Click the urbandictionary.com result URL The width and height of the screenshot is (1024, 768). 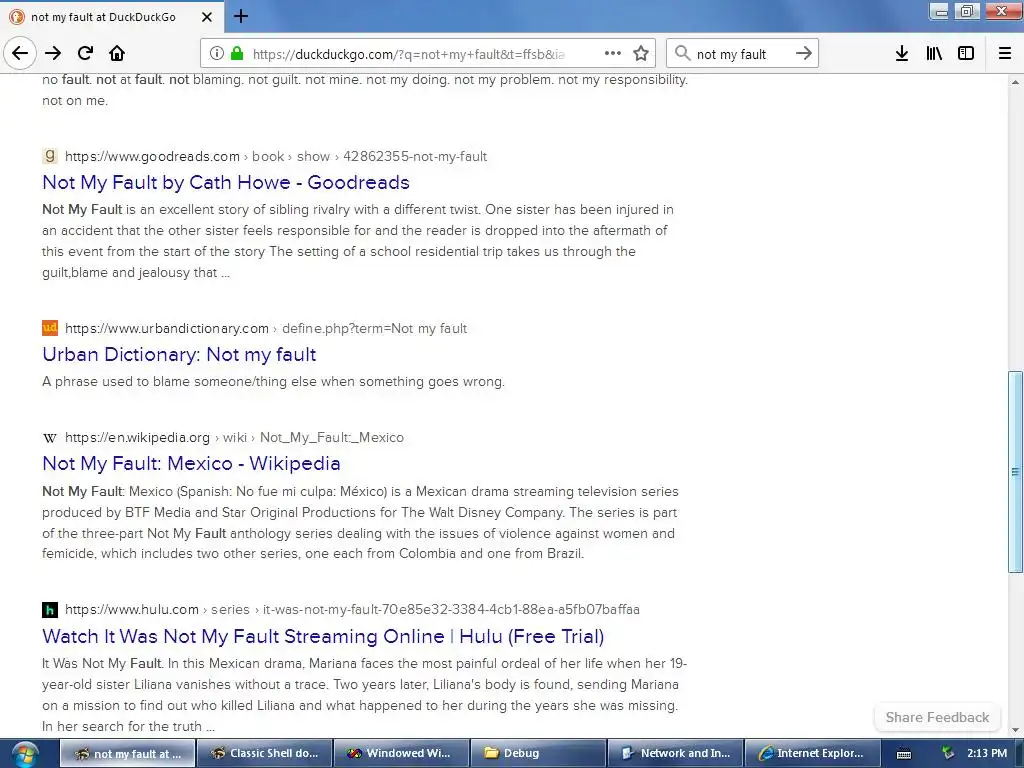pos(266,328)
